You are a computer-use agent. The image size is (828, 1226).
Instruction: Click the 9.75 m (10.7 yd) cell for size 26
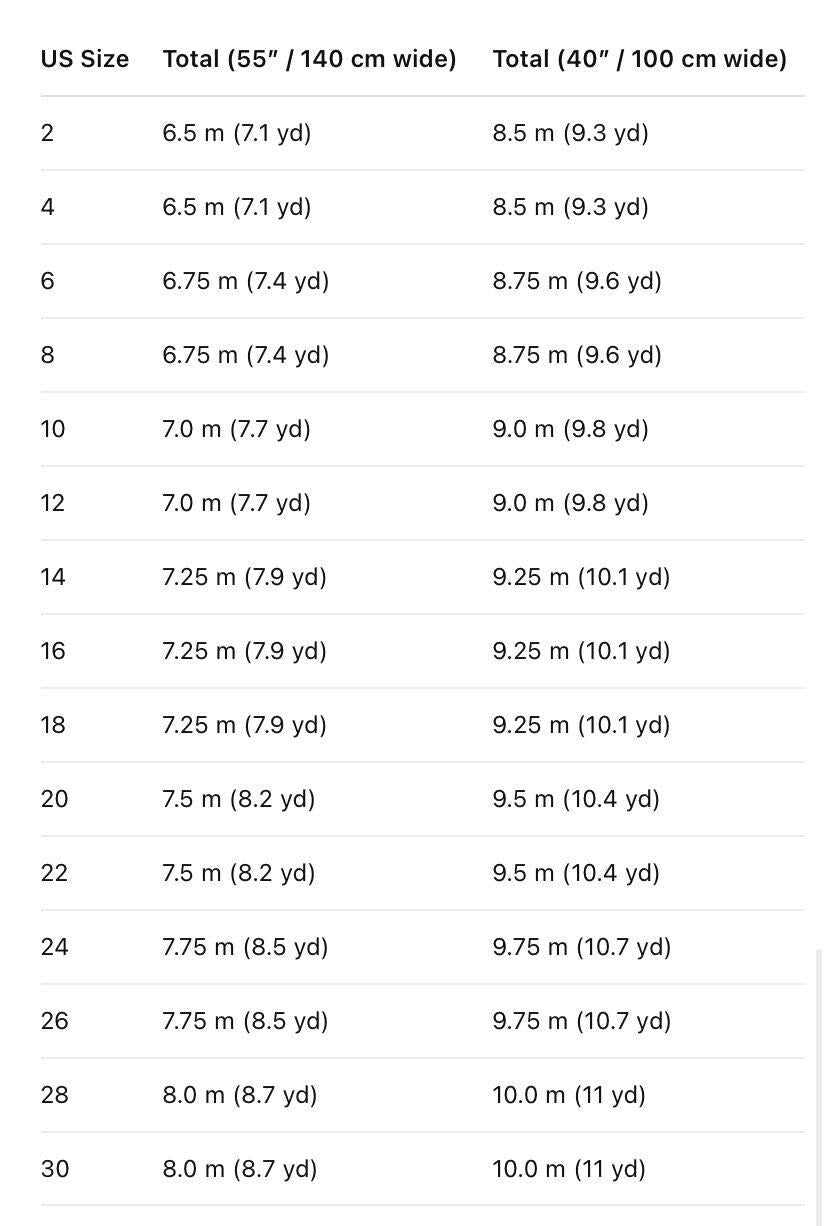coord(582,1021)
